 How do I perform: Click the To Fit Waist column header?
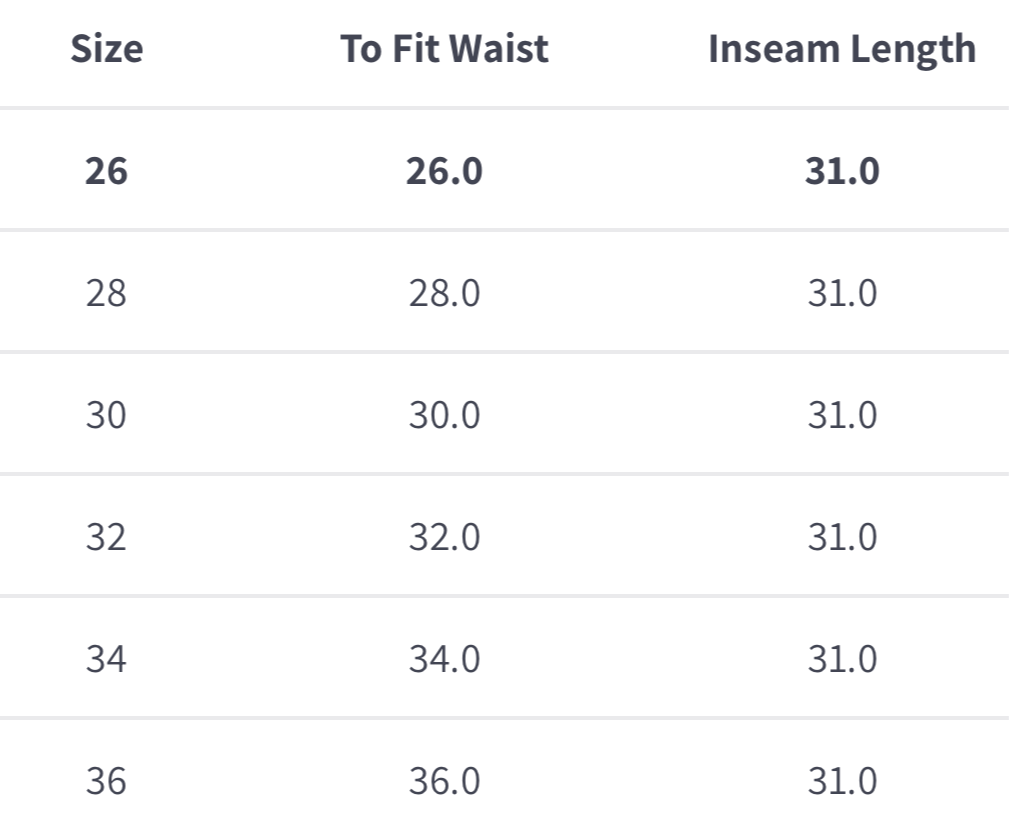(x=444, y=50)
